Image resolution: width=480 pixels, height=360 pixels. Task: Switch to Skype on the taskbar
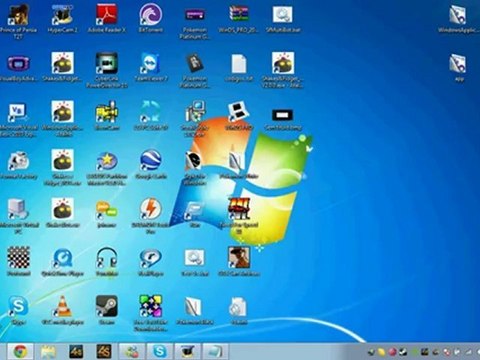click(x=160, y=352)
